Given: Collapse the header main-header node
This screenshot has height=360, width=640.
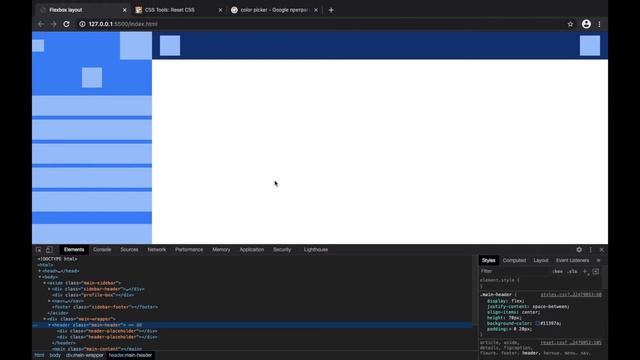Looking at the screenshot, I should [49, 325].
